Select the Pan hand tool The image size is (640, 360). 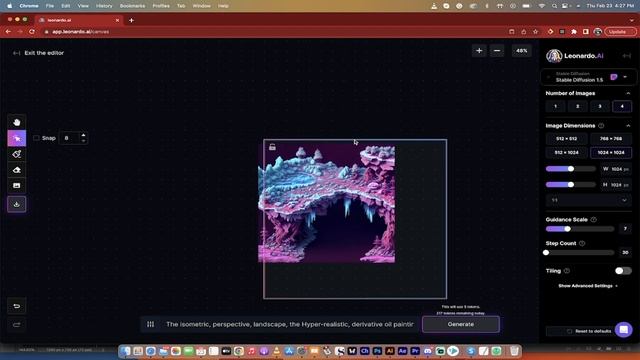click(x=17, y=122)
